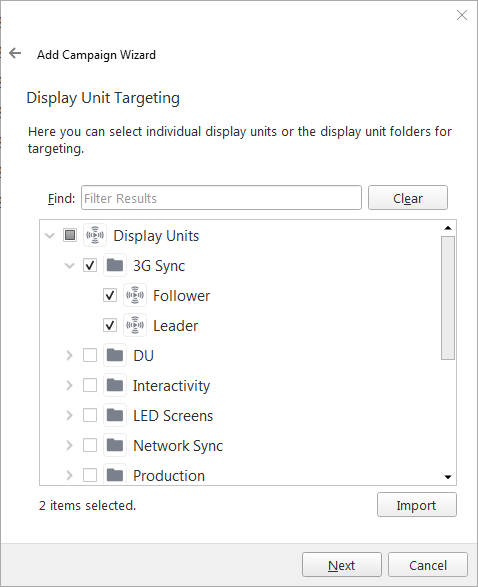478x587 pixels.
Task: Select the Interactivity tree item label
Action: [x=171, y=386]
